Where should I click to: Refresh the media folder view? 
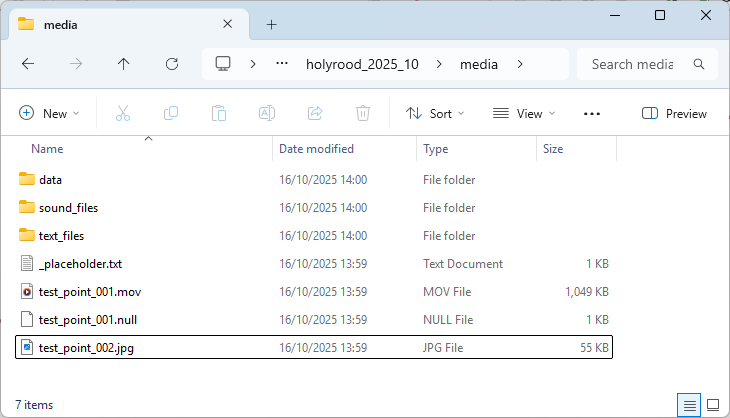click(x=172, y=64)
